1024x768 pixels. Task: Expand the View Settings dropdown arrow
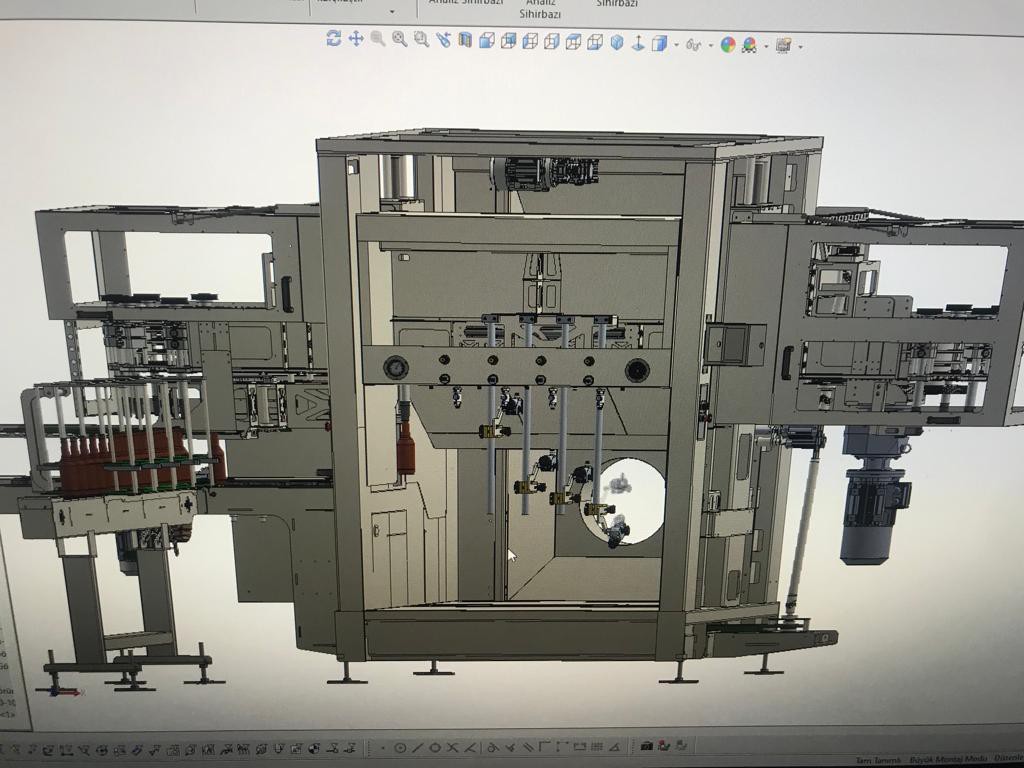(801, 47)
